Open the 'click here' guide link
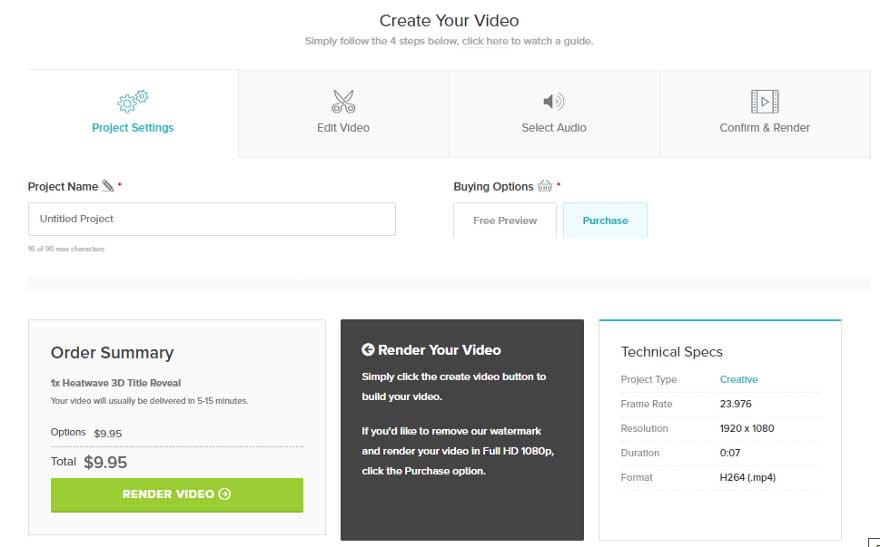 [x=485, y=41]
